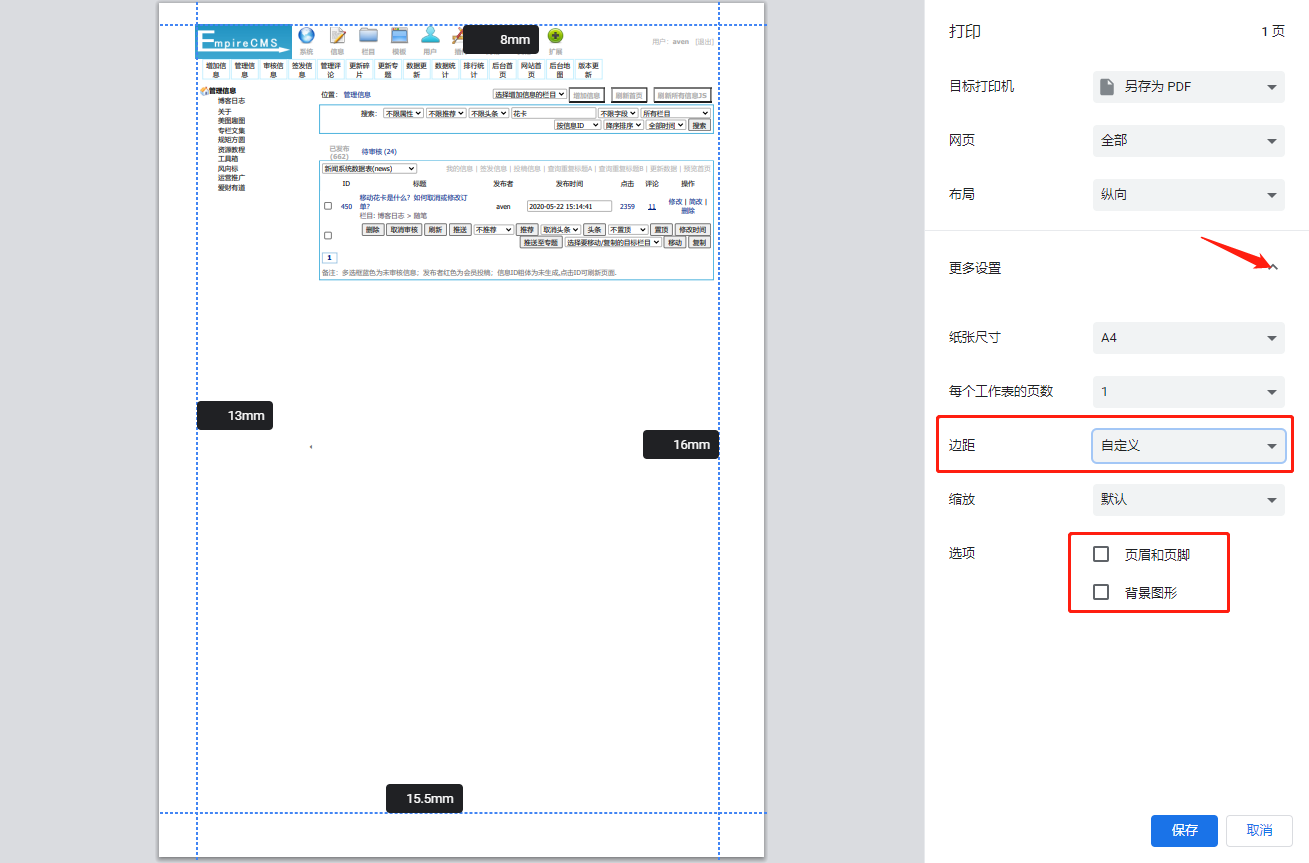Viewport: 1309px width, 863px height.
Task: Click the 用户 person icon in preview
Action: pyautogui.click(x=430, y=36)
